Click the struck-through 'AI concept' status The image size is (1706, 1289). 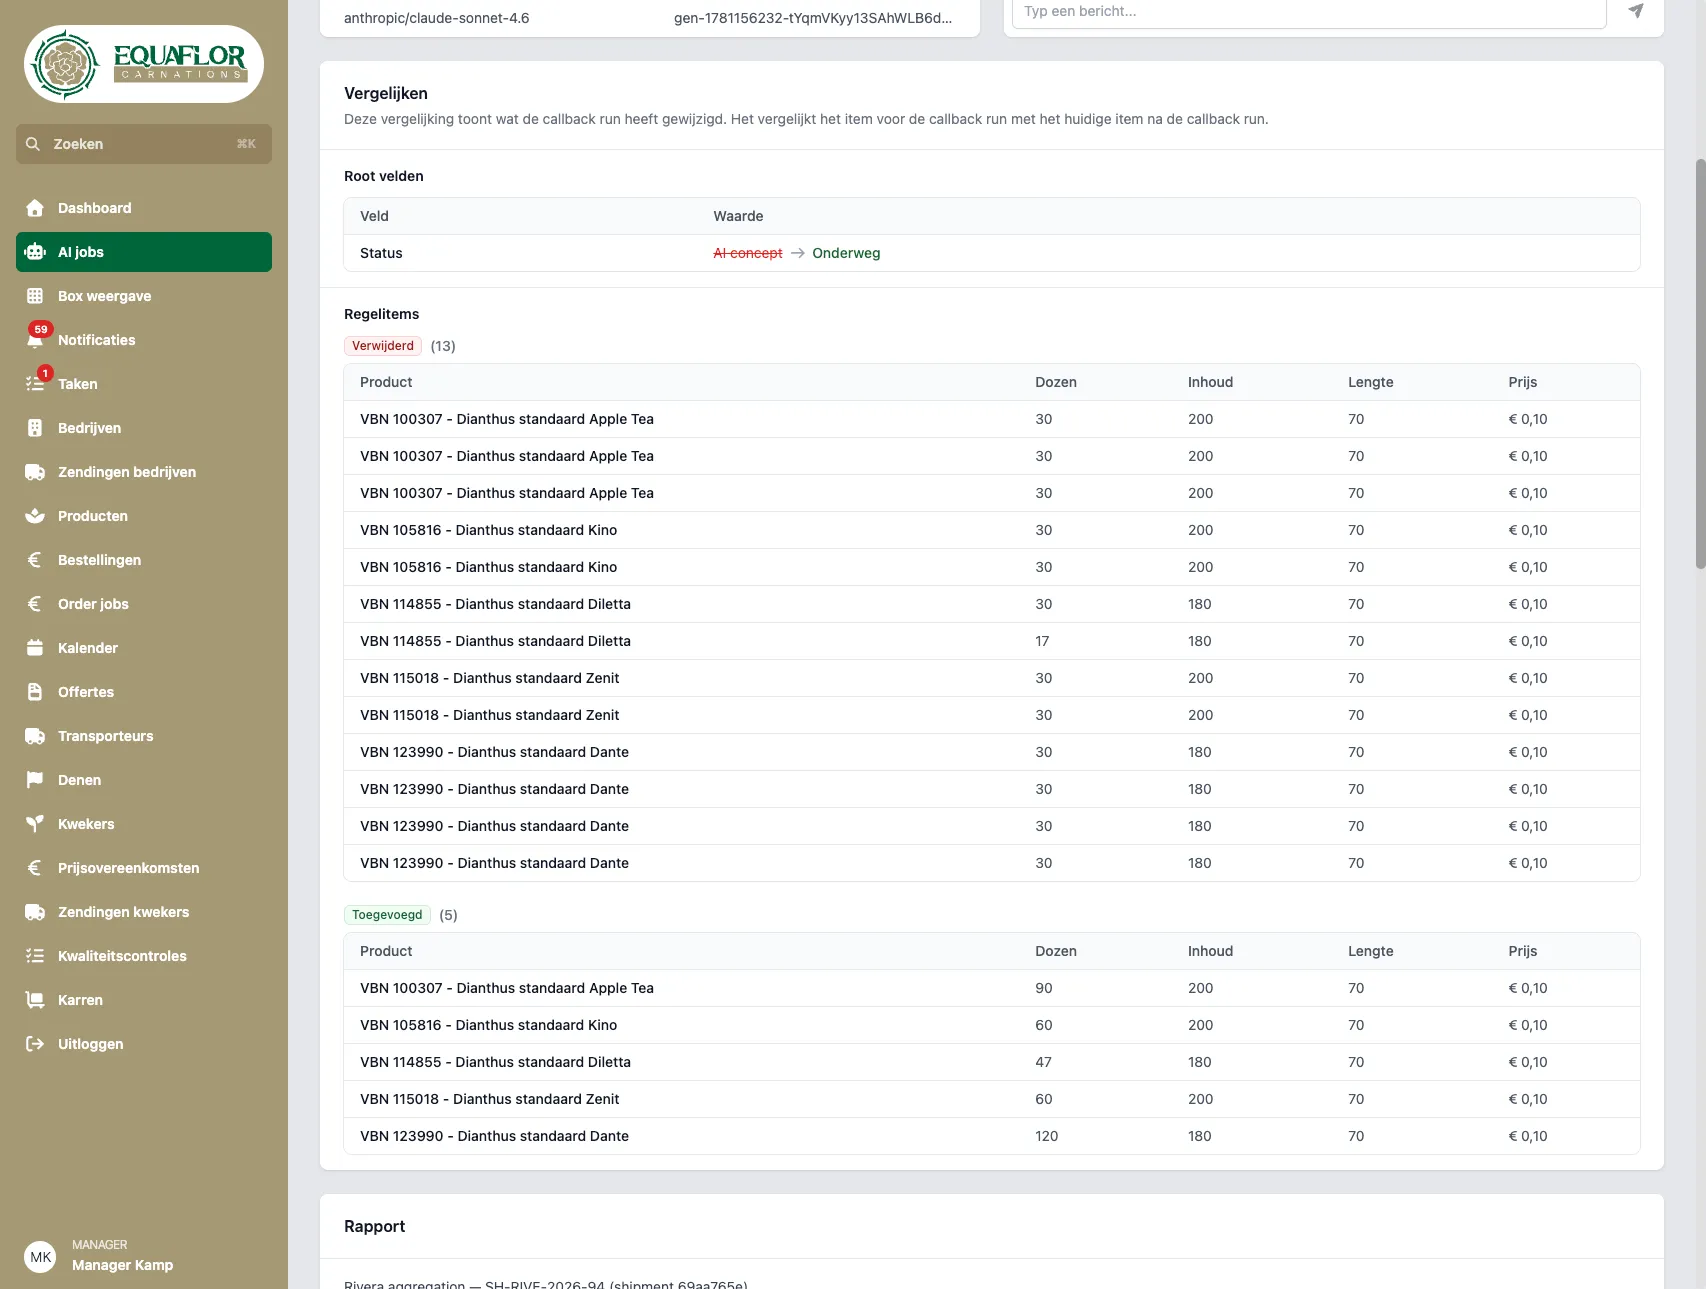748,253
